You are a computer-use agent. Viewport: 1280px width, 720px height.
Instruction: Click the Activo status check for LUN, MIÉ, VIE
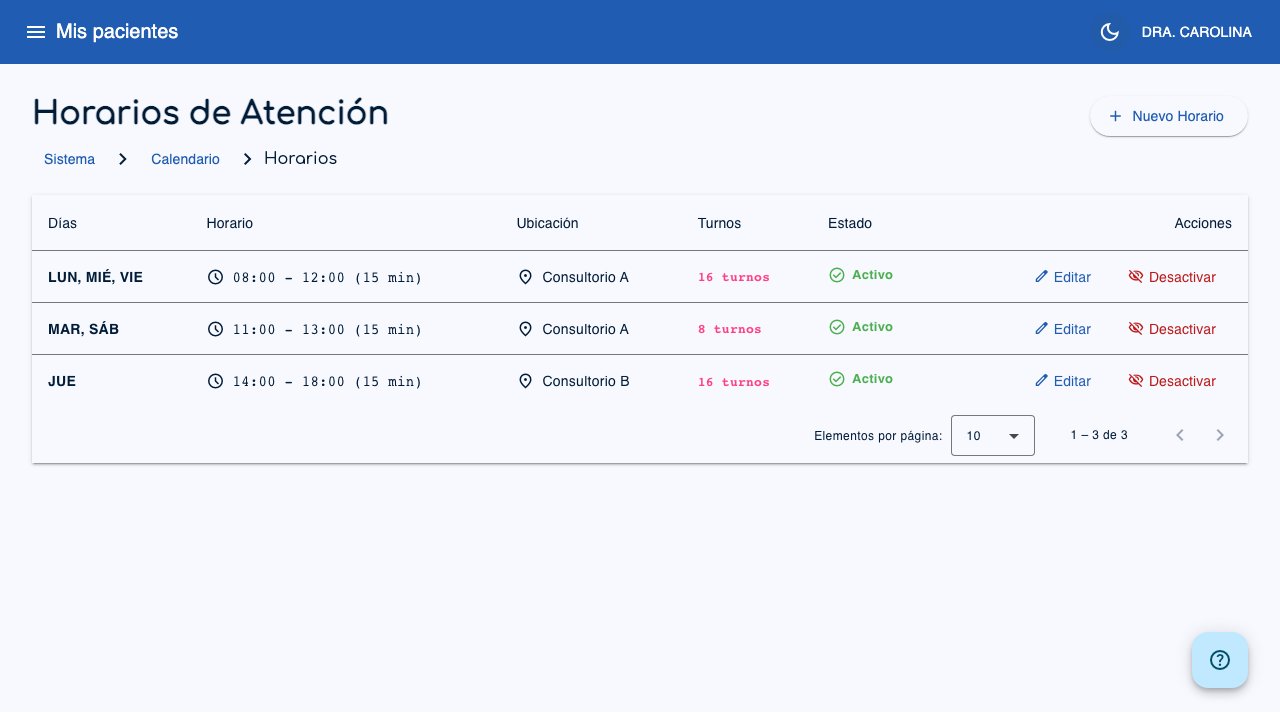point(837,275)
